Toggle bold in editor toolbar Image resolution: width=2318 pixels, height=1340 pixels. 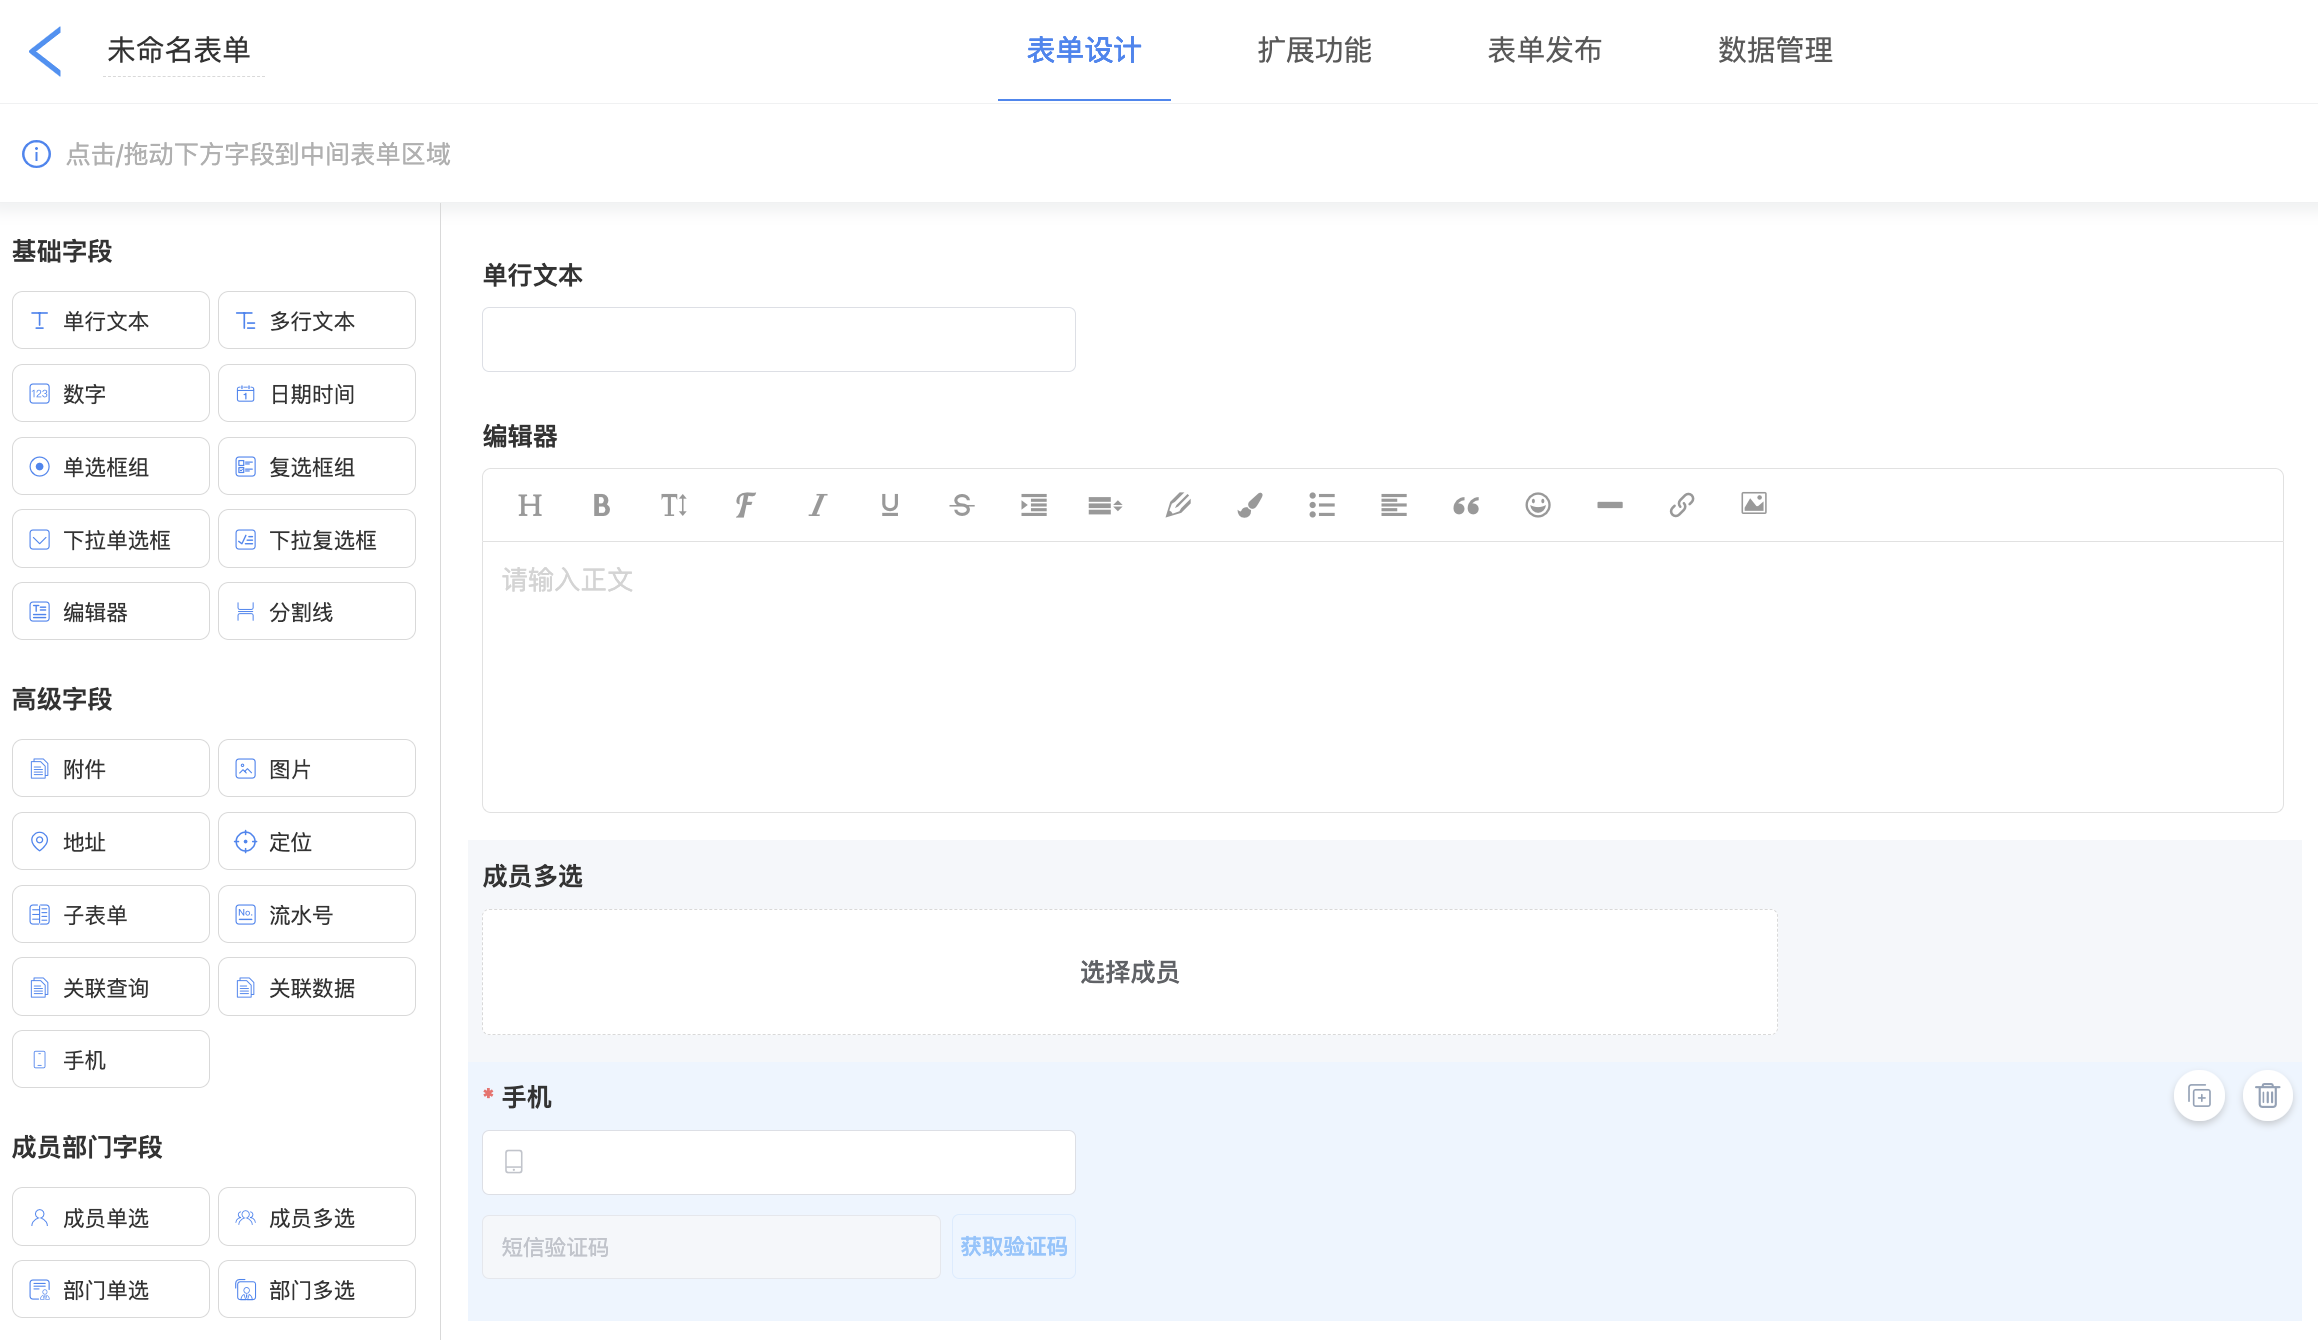pos(601,506)
